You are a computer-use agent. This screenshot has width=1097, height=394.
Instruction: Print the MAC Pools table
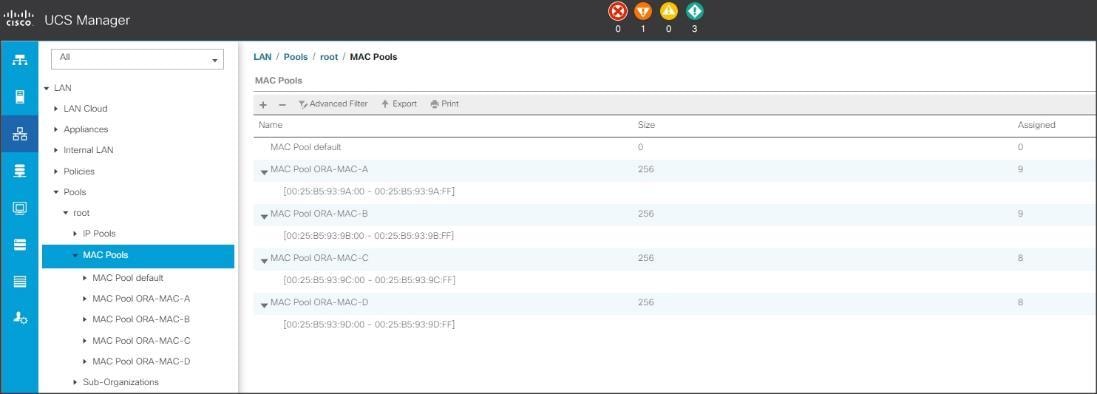444,104
